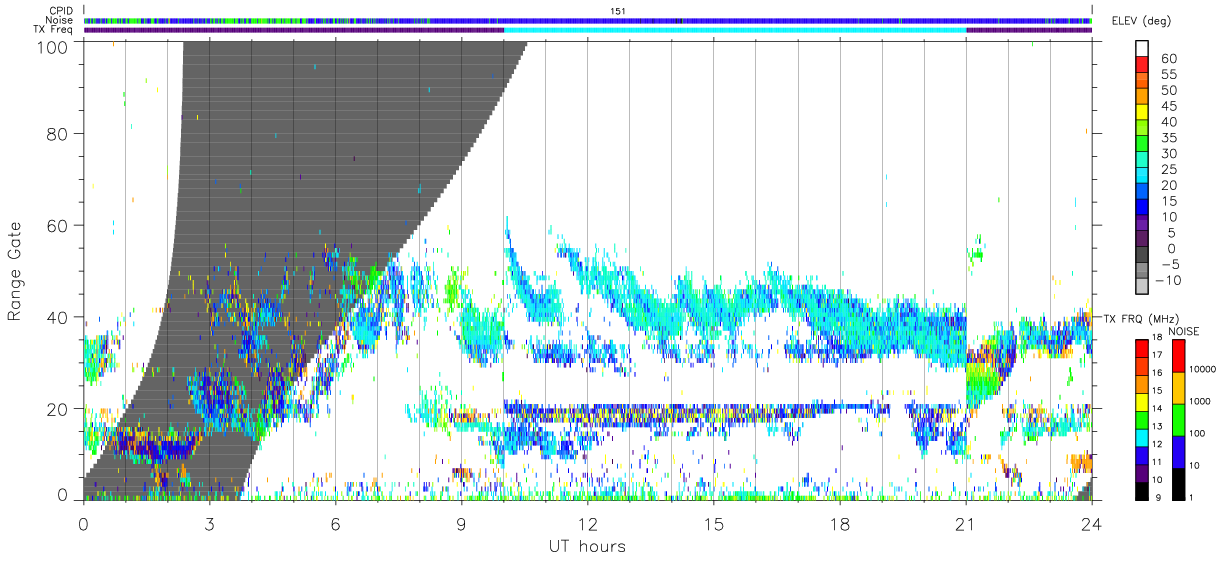Click the "ELEV (deg)" colorbar title

(x=1142, y=21)
